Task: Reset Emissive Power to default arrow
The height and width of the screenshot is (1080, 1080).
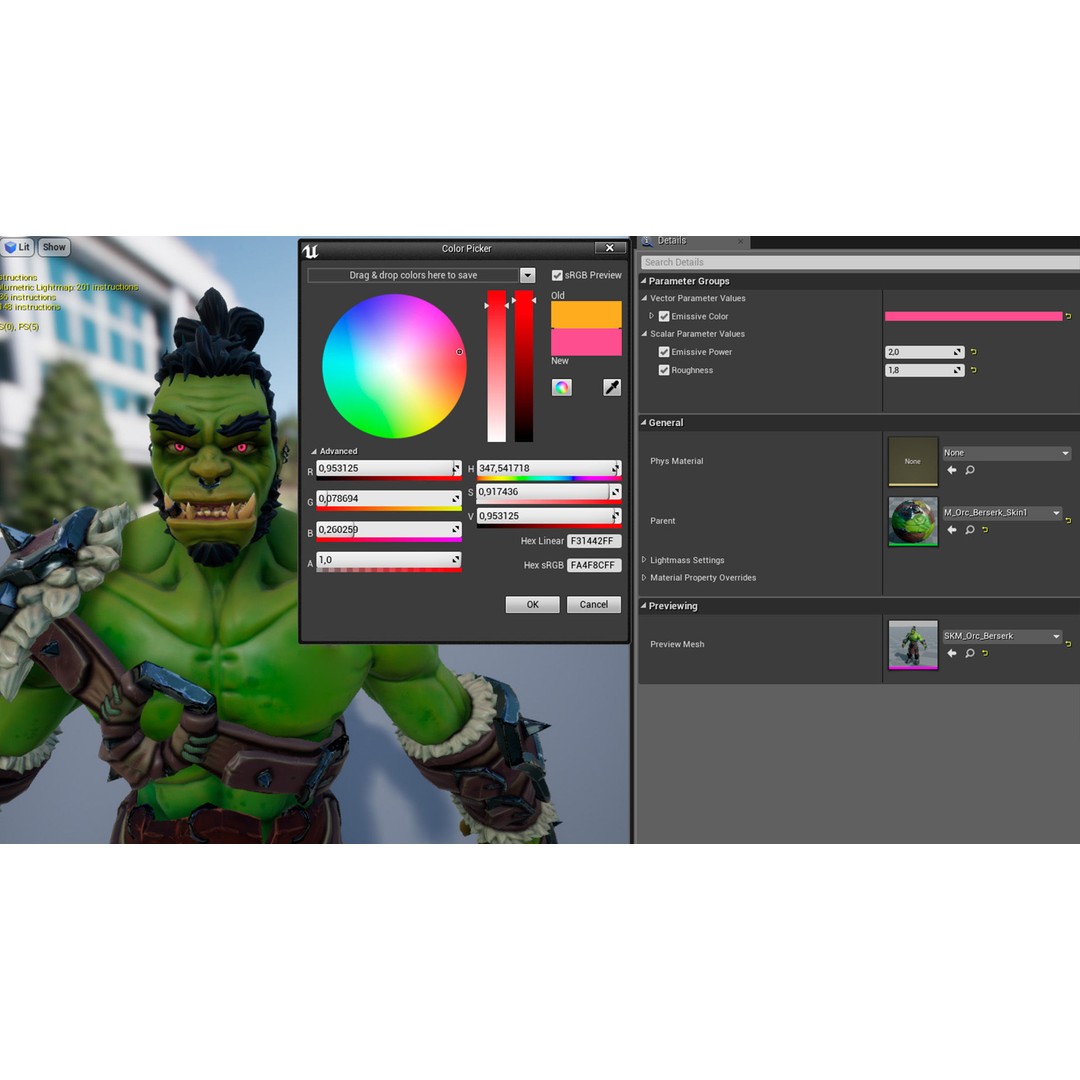Action: click(973, 352)
